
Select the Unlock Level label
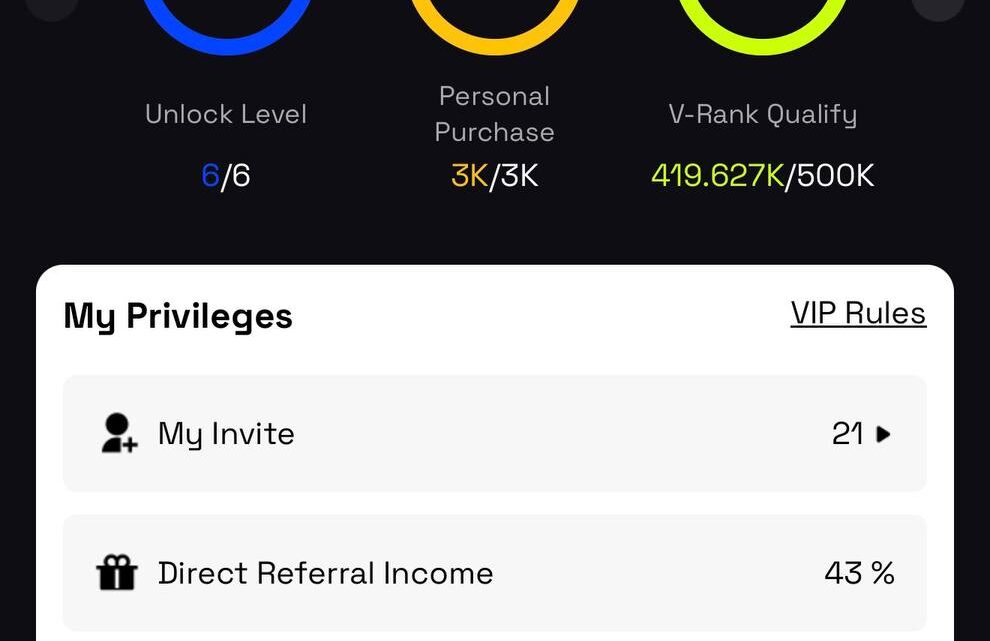pyautogui.click(x=226, y=114)
